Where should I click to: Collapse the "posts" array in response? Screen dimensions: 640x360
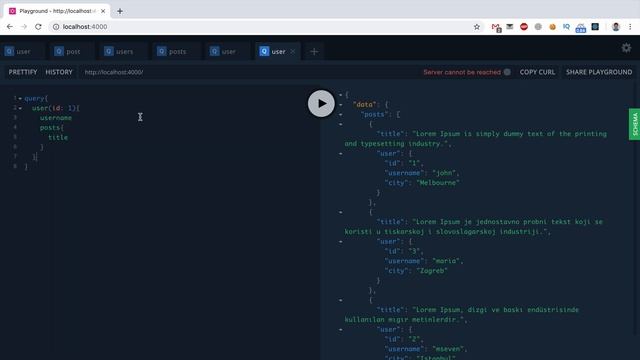click(x=340, y=114)
